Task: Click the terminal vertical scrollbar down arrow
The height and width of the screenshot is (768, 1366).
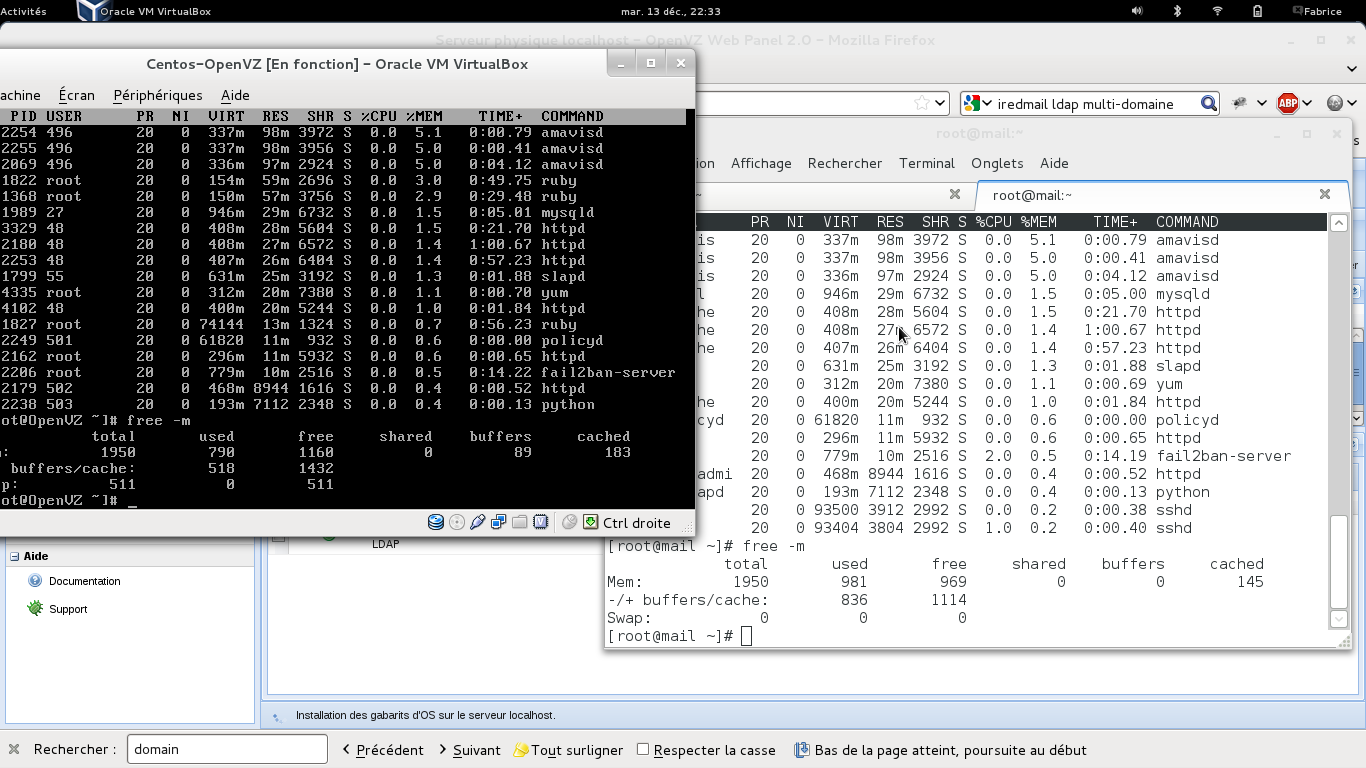Action: pyautogui.click(x=1339, y=619)
